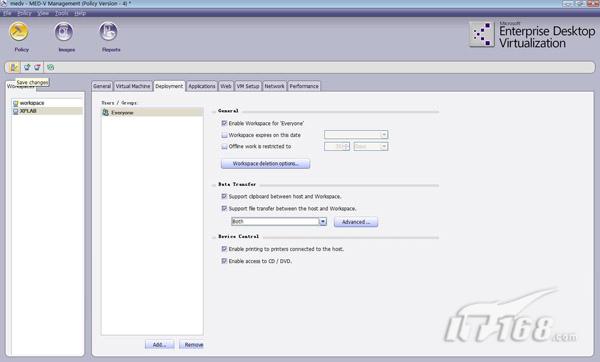Select the 'workspace' entry in list
This screenshot has width=600, height=362.
point(47,103)
